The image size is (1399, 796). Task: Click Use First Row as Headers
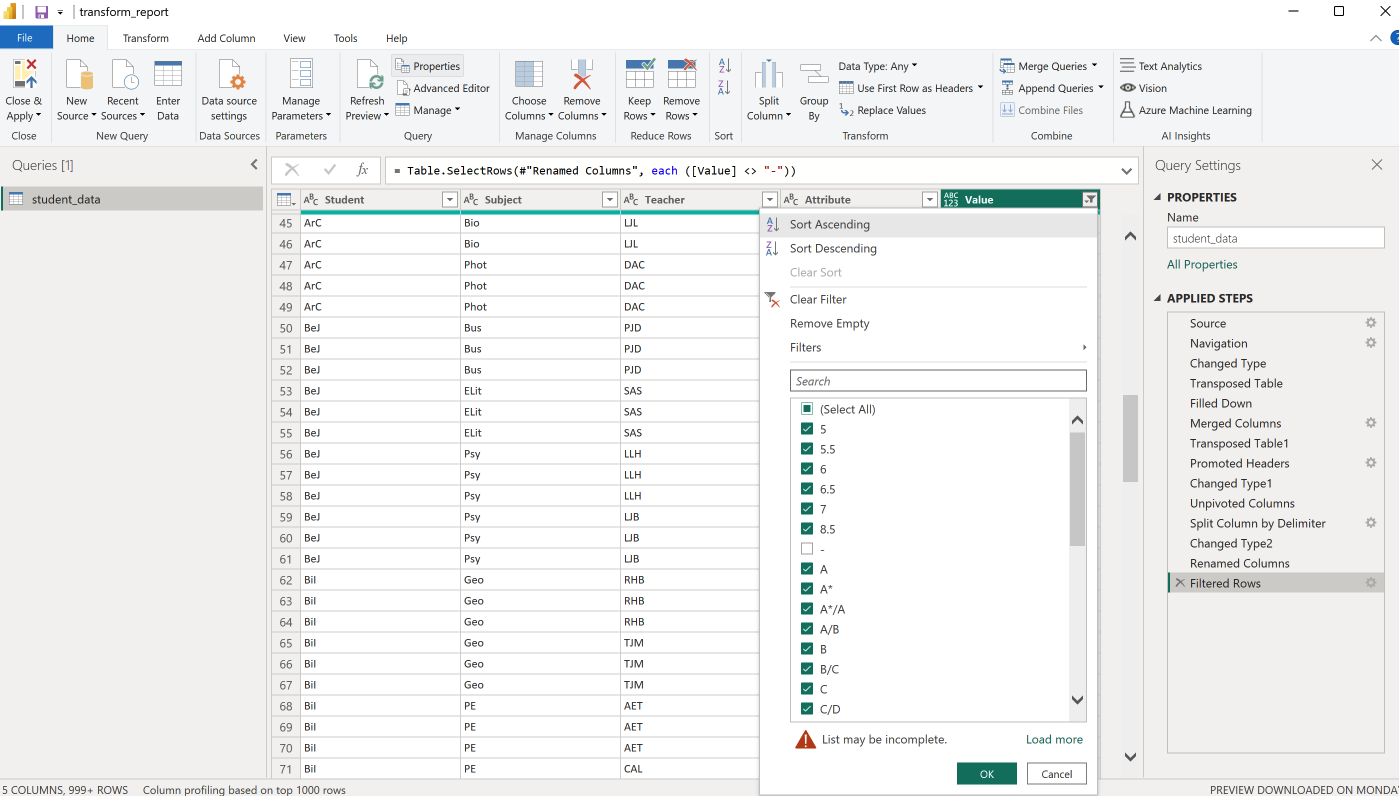click(911, 88)
